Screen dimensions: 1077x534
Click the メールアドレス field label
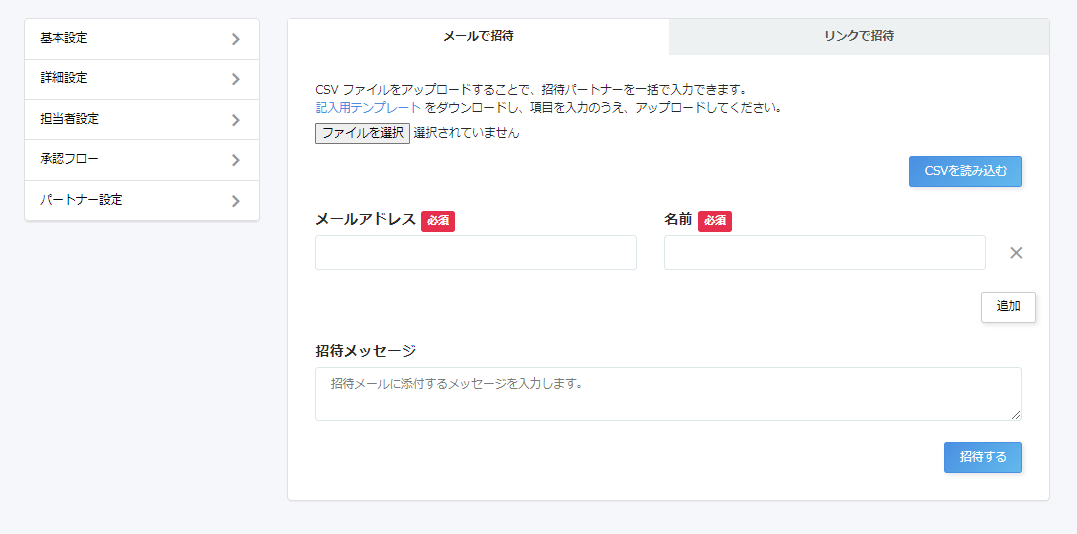[x=365, y=220]
